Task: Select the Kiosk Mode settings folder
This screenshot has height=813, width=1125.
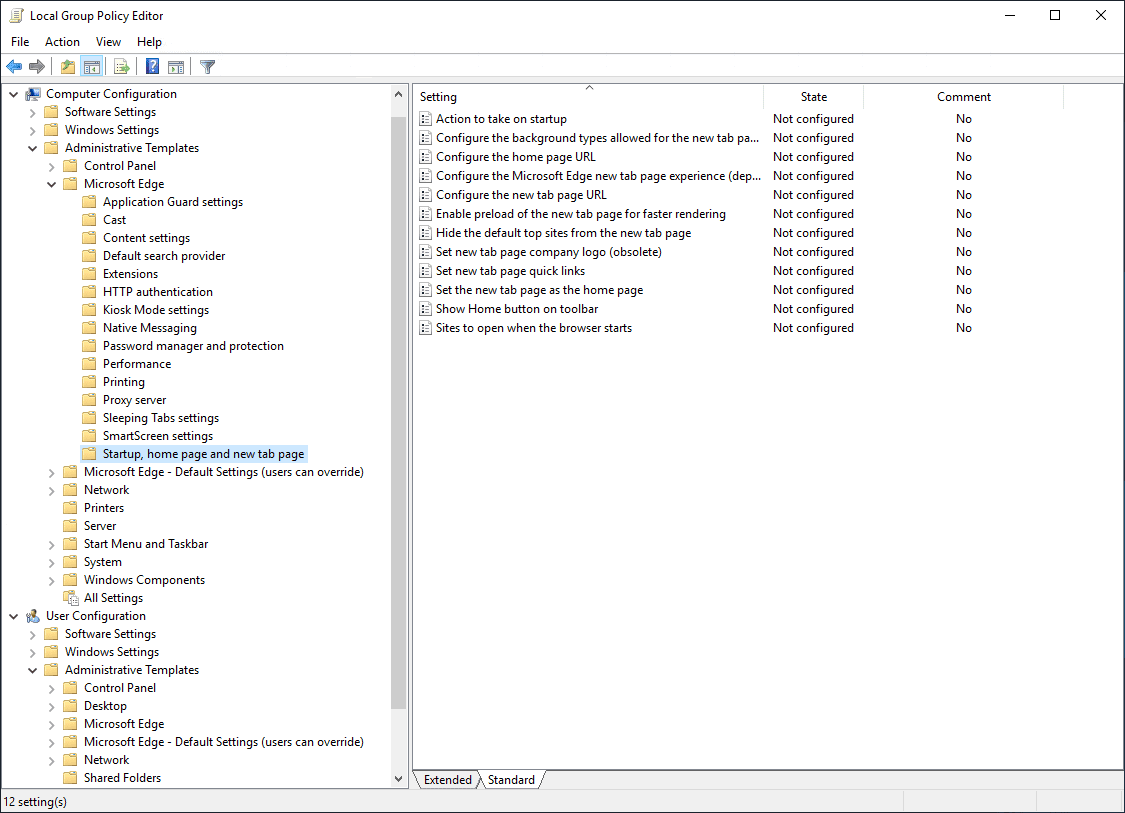Action: point(156,310)
